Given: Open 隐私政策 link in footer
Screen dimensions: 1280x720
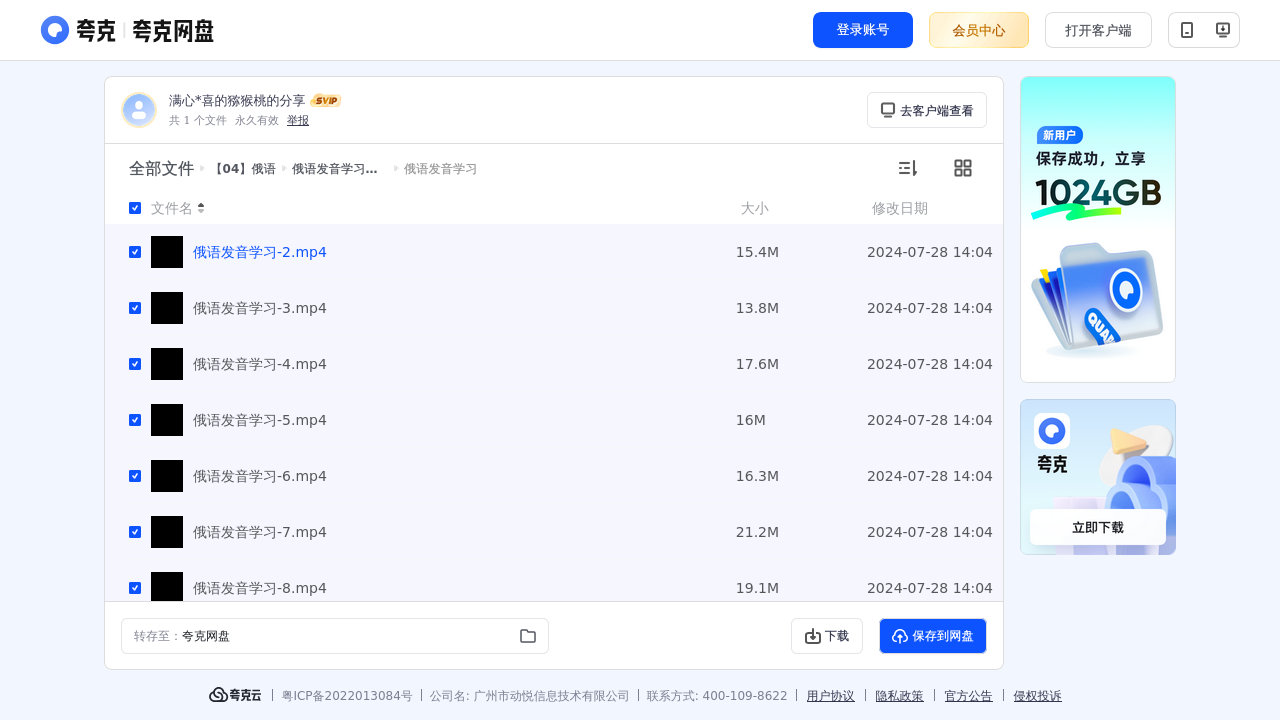Looking at the screenshot, I should coord(900,696).
